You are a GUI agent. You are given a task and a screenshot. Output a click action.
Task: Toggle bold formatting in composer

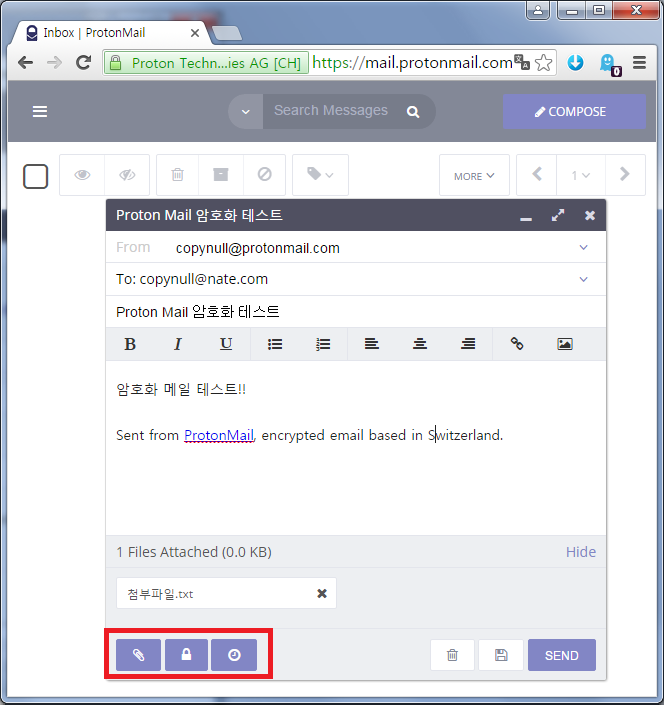coord(130,344)
